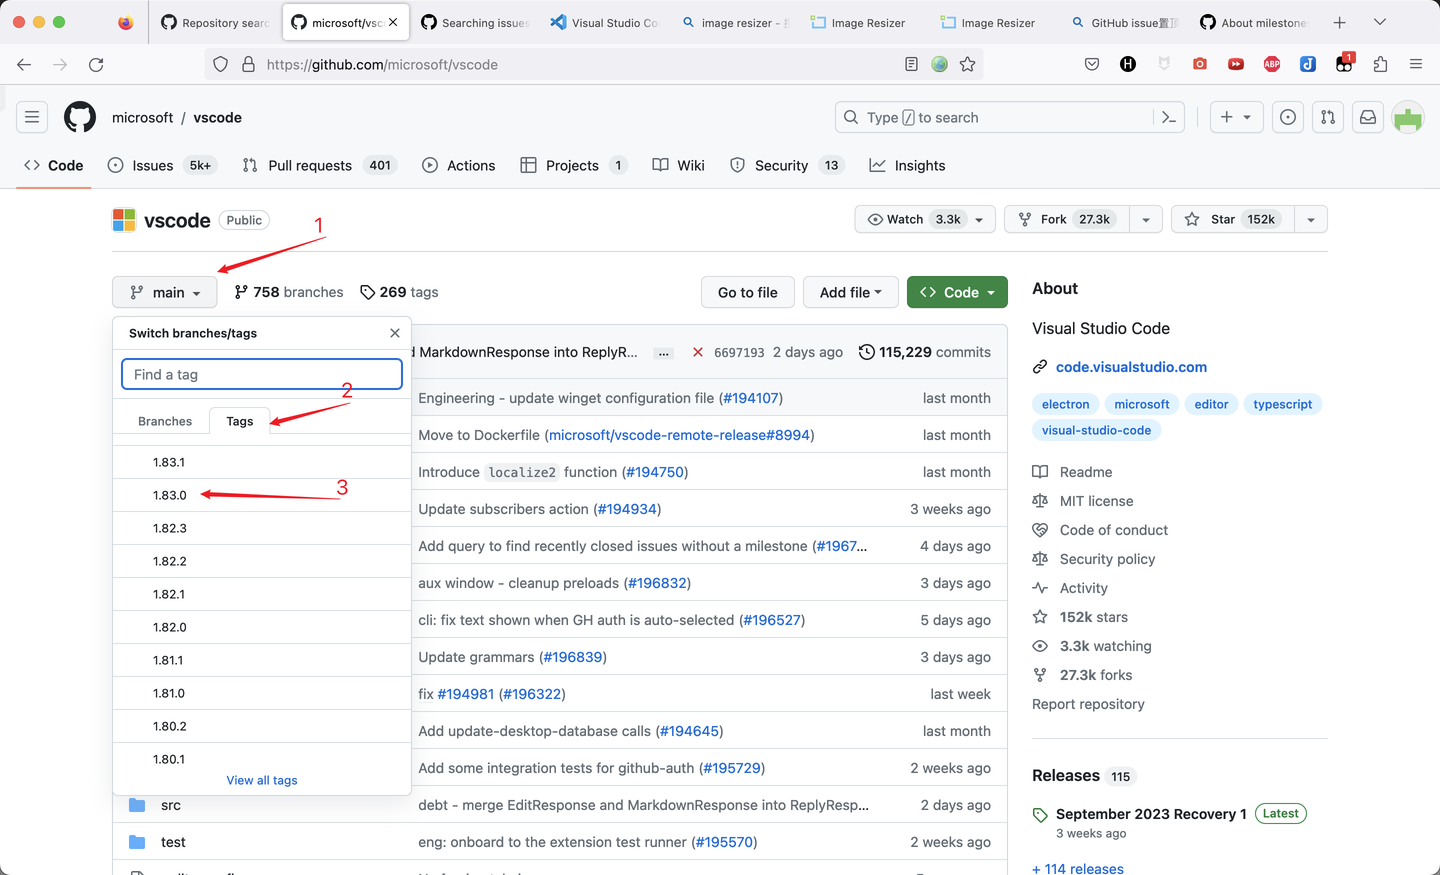Click View all tags link

click(262, 780)
